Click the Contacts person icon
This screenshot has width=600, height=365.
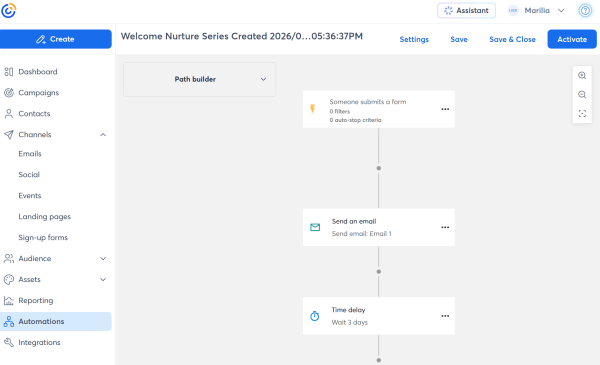click(x=8, y=114)
